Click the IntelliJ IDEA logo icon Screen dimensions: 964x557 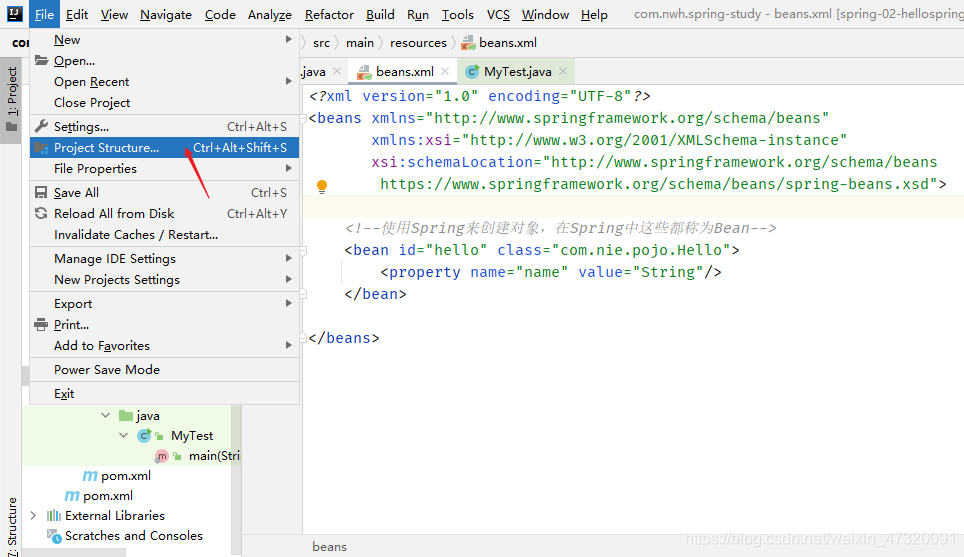[x=14, y=14]
